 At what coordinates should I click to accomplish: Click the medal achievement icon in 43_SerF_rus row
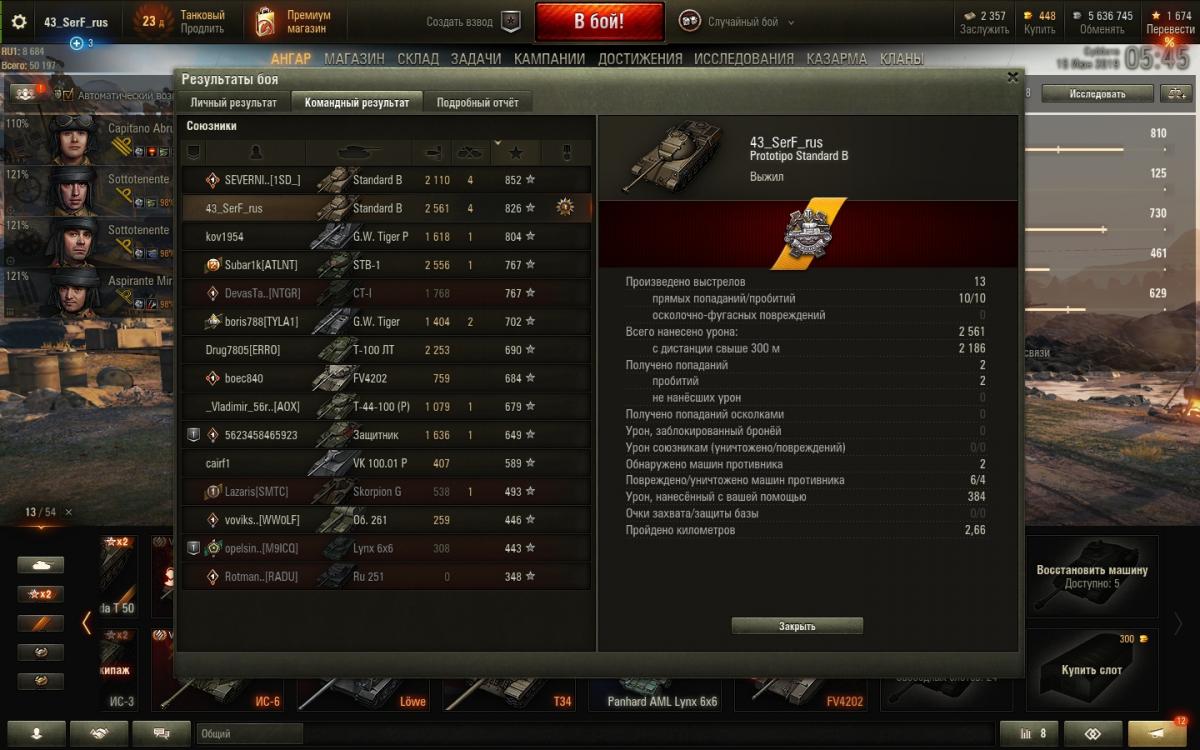(566, 208)
